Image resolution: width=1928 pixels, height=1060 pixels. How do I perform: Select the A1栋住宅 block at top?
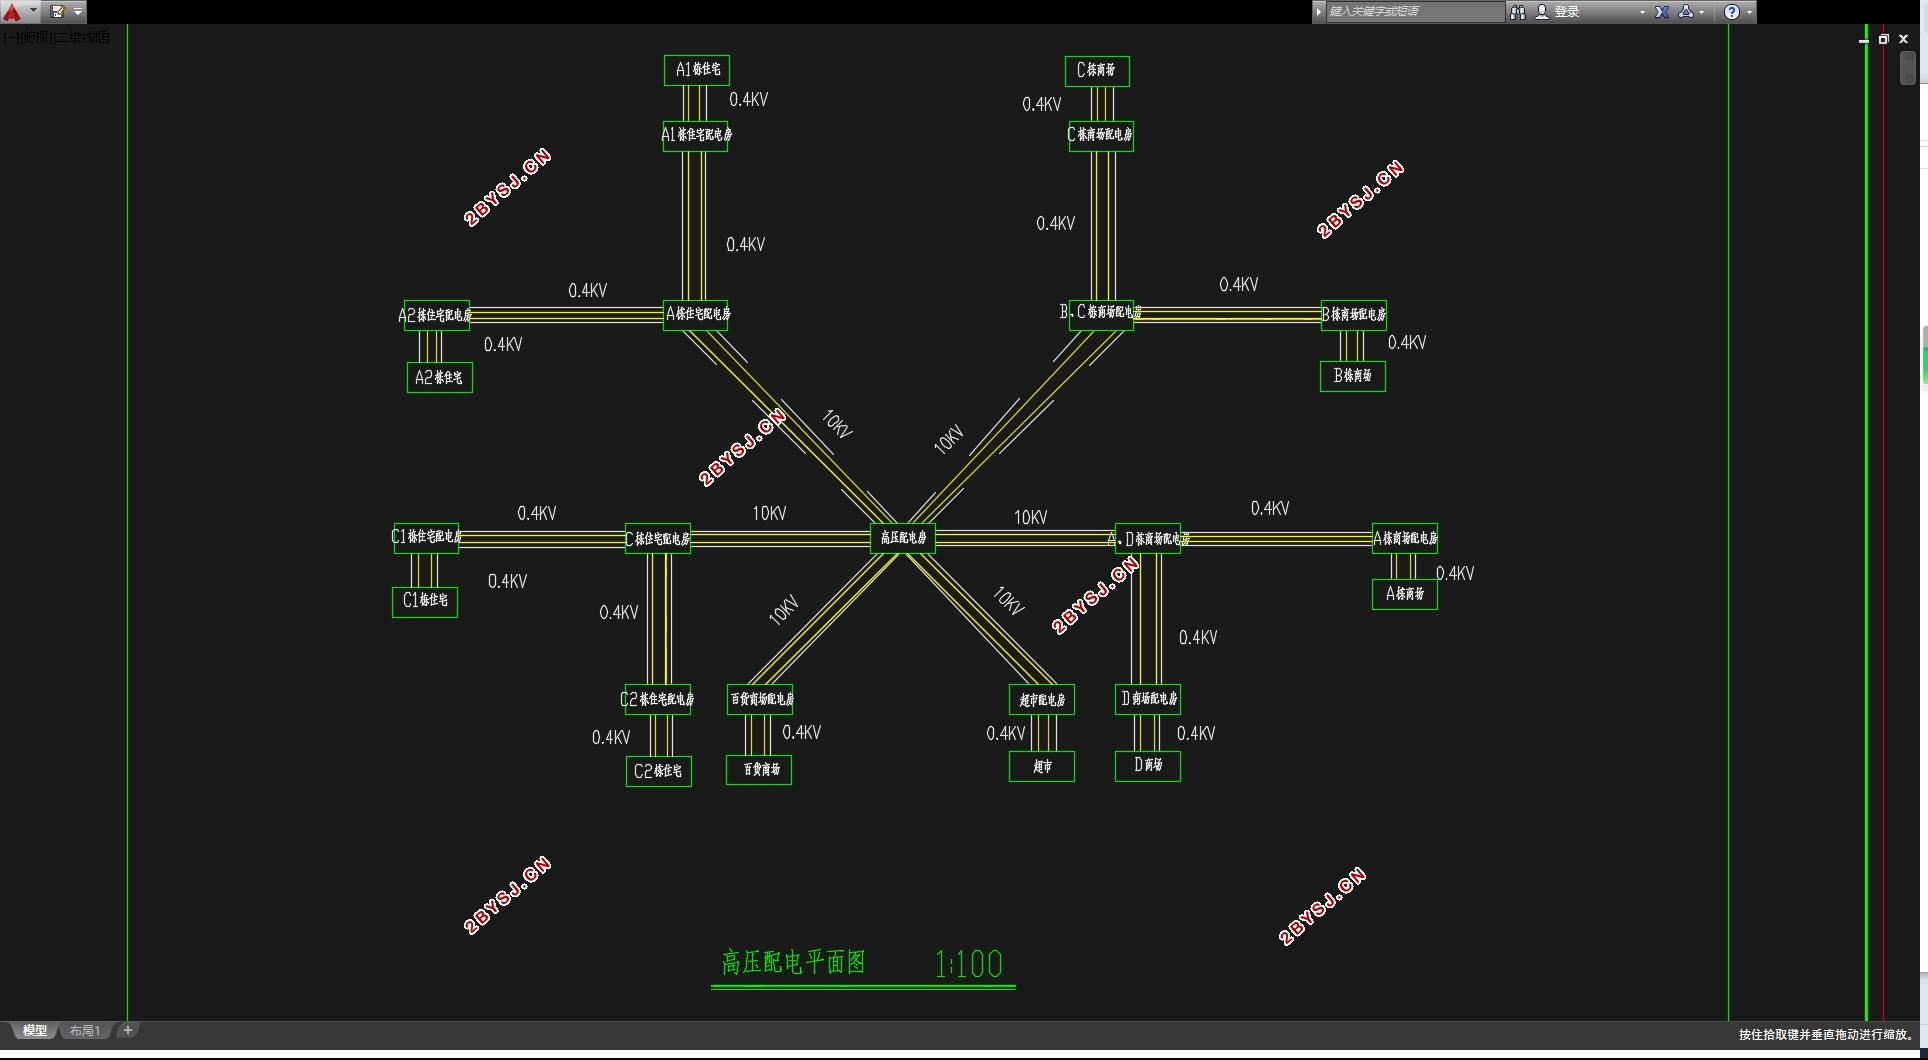coord(697,70)
